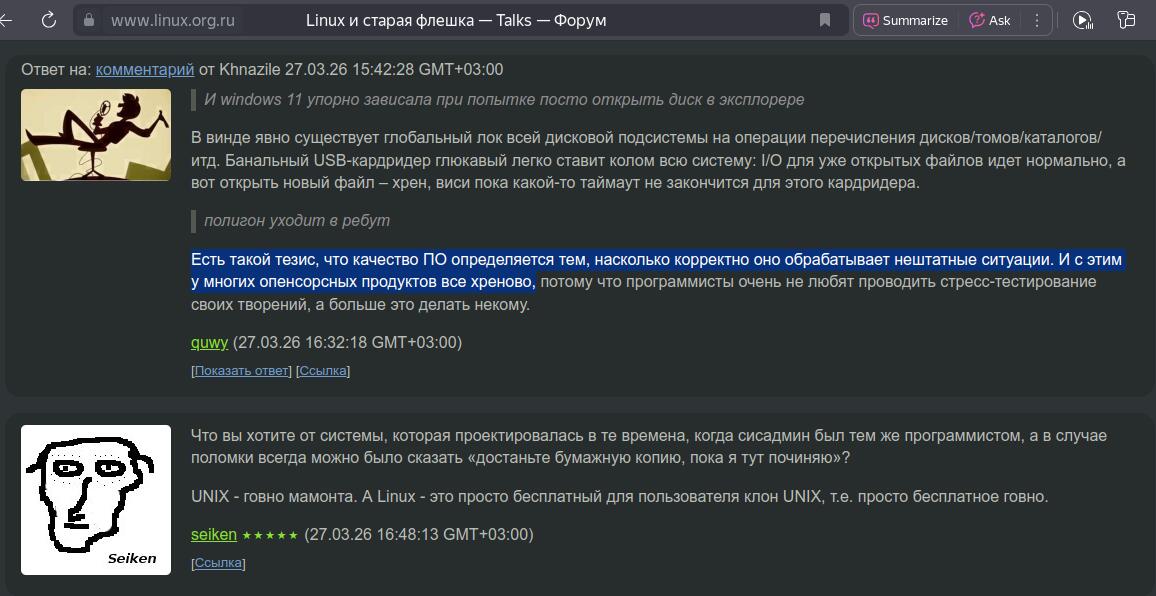Click the lock site info icon
The image size is (1156, 596).
89,20
